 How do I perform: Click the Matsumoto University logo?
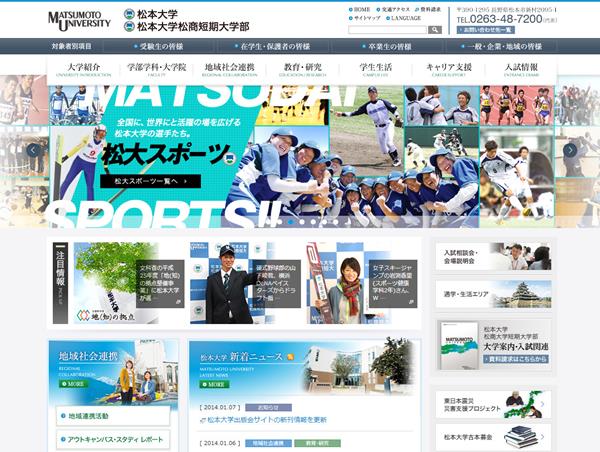click(79, 21)
